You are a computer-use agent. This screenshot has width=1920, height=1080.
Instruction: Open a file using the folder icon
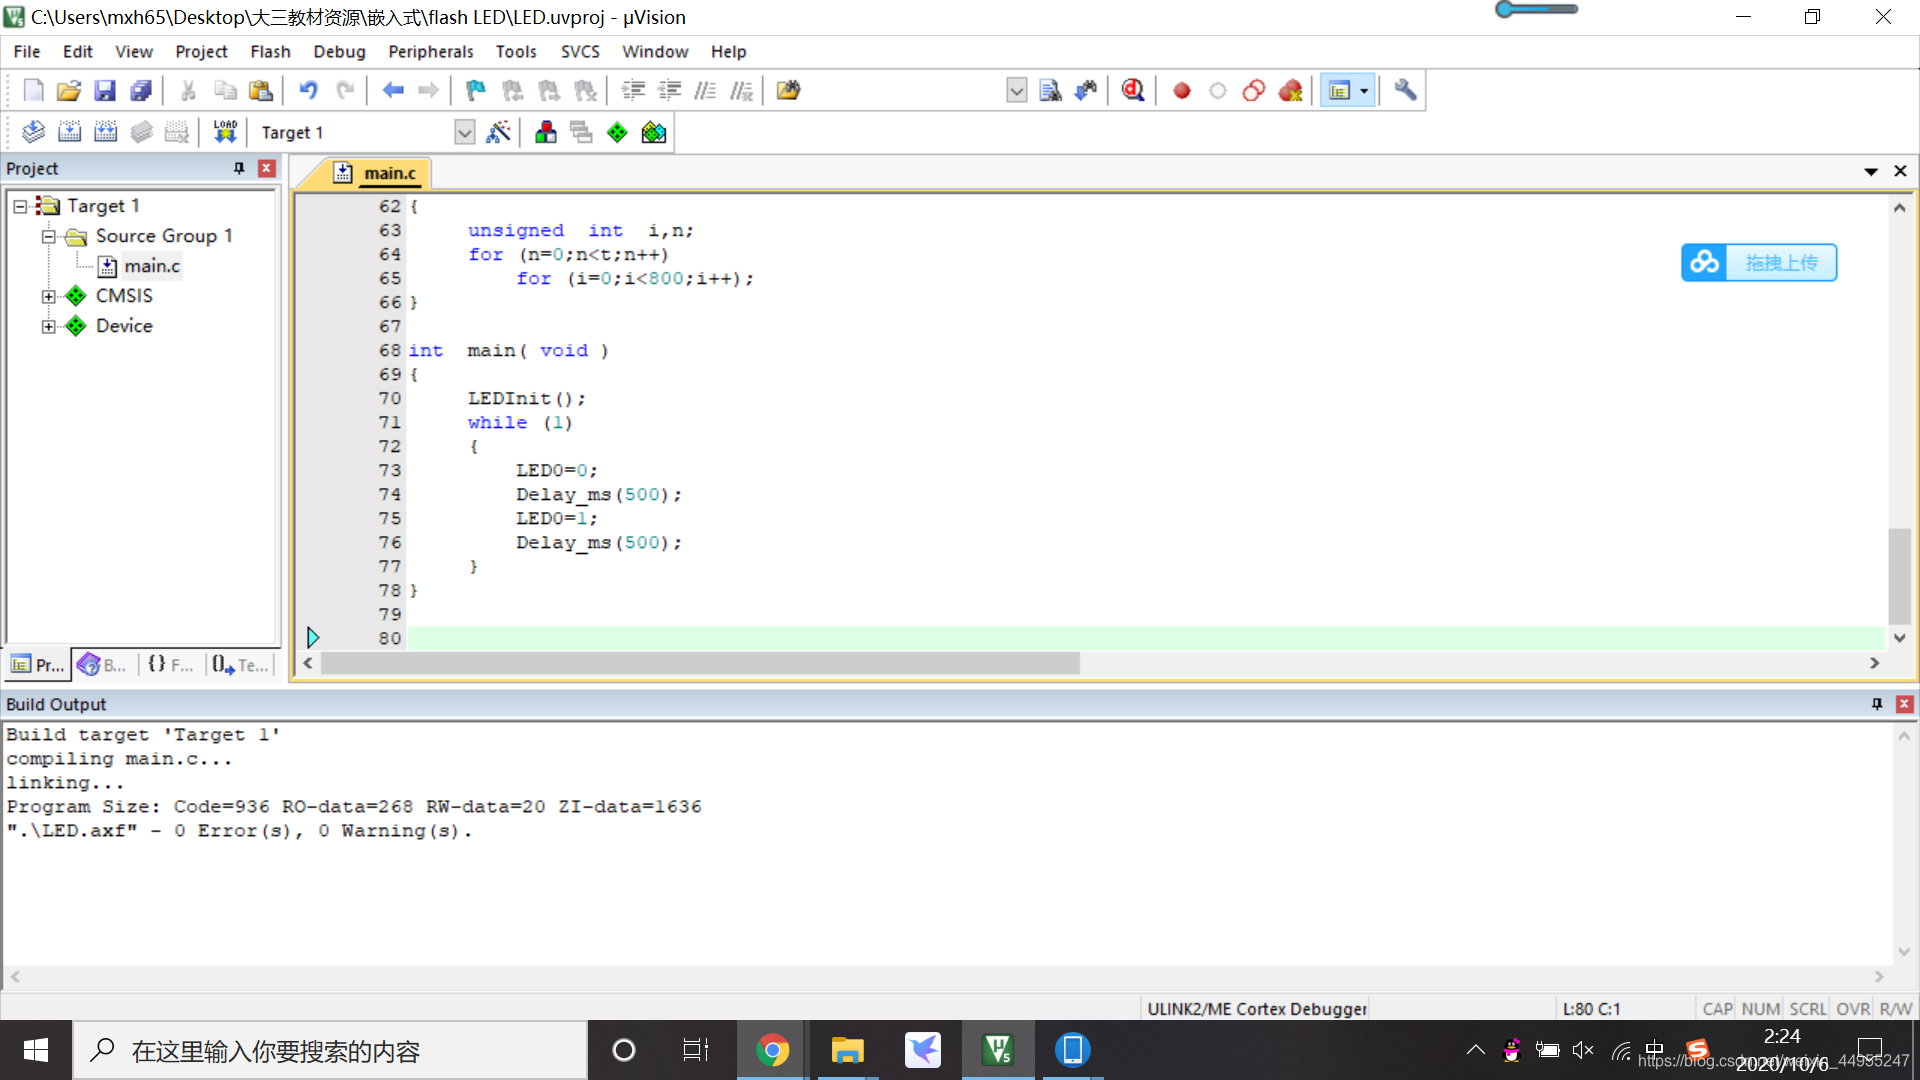click(x=69, y=91)
